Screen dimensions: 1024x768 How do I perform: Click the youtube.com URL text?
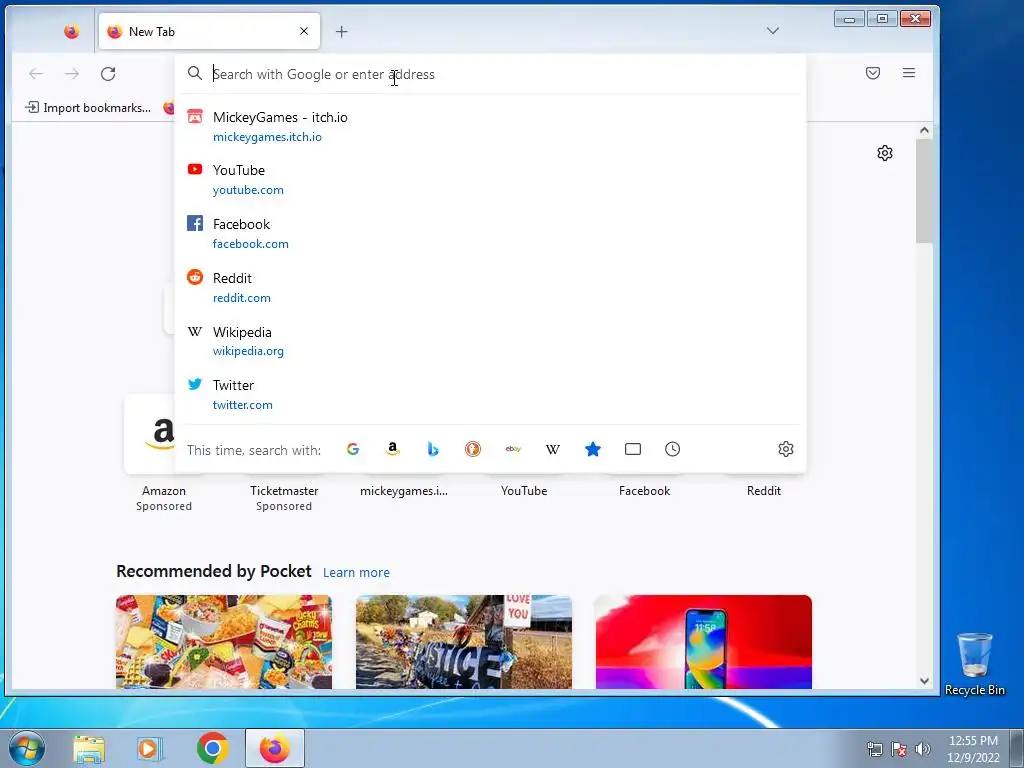(248, 190)
